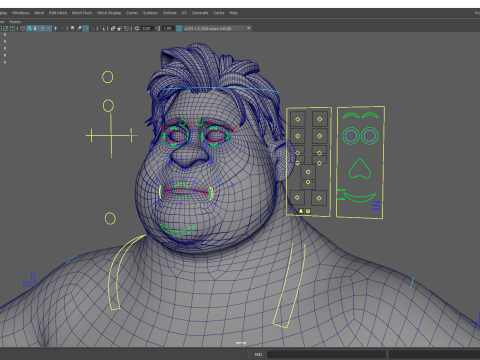Select the topmost yellow circle control left of the head
480x360 pixels.
click(107, 77)
